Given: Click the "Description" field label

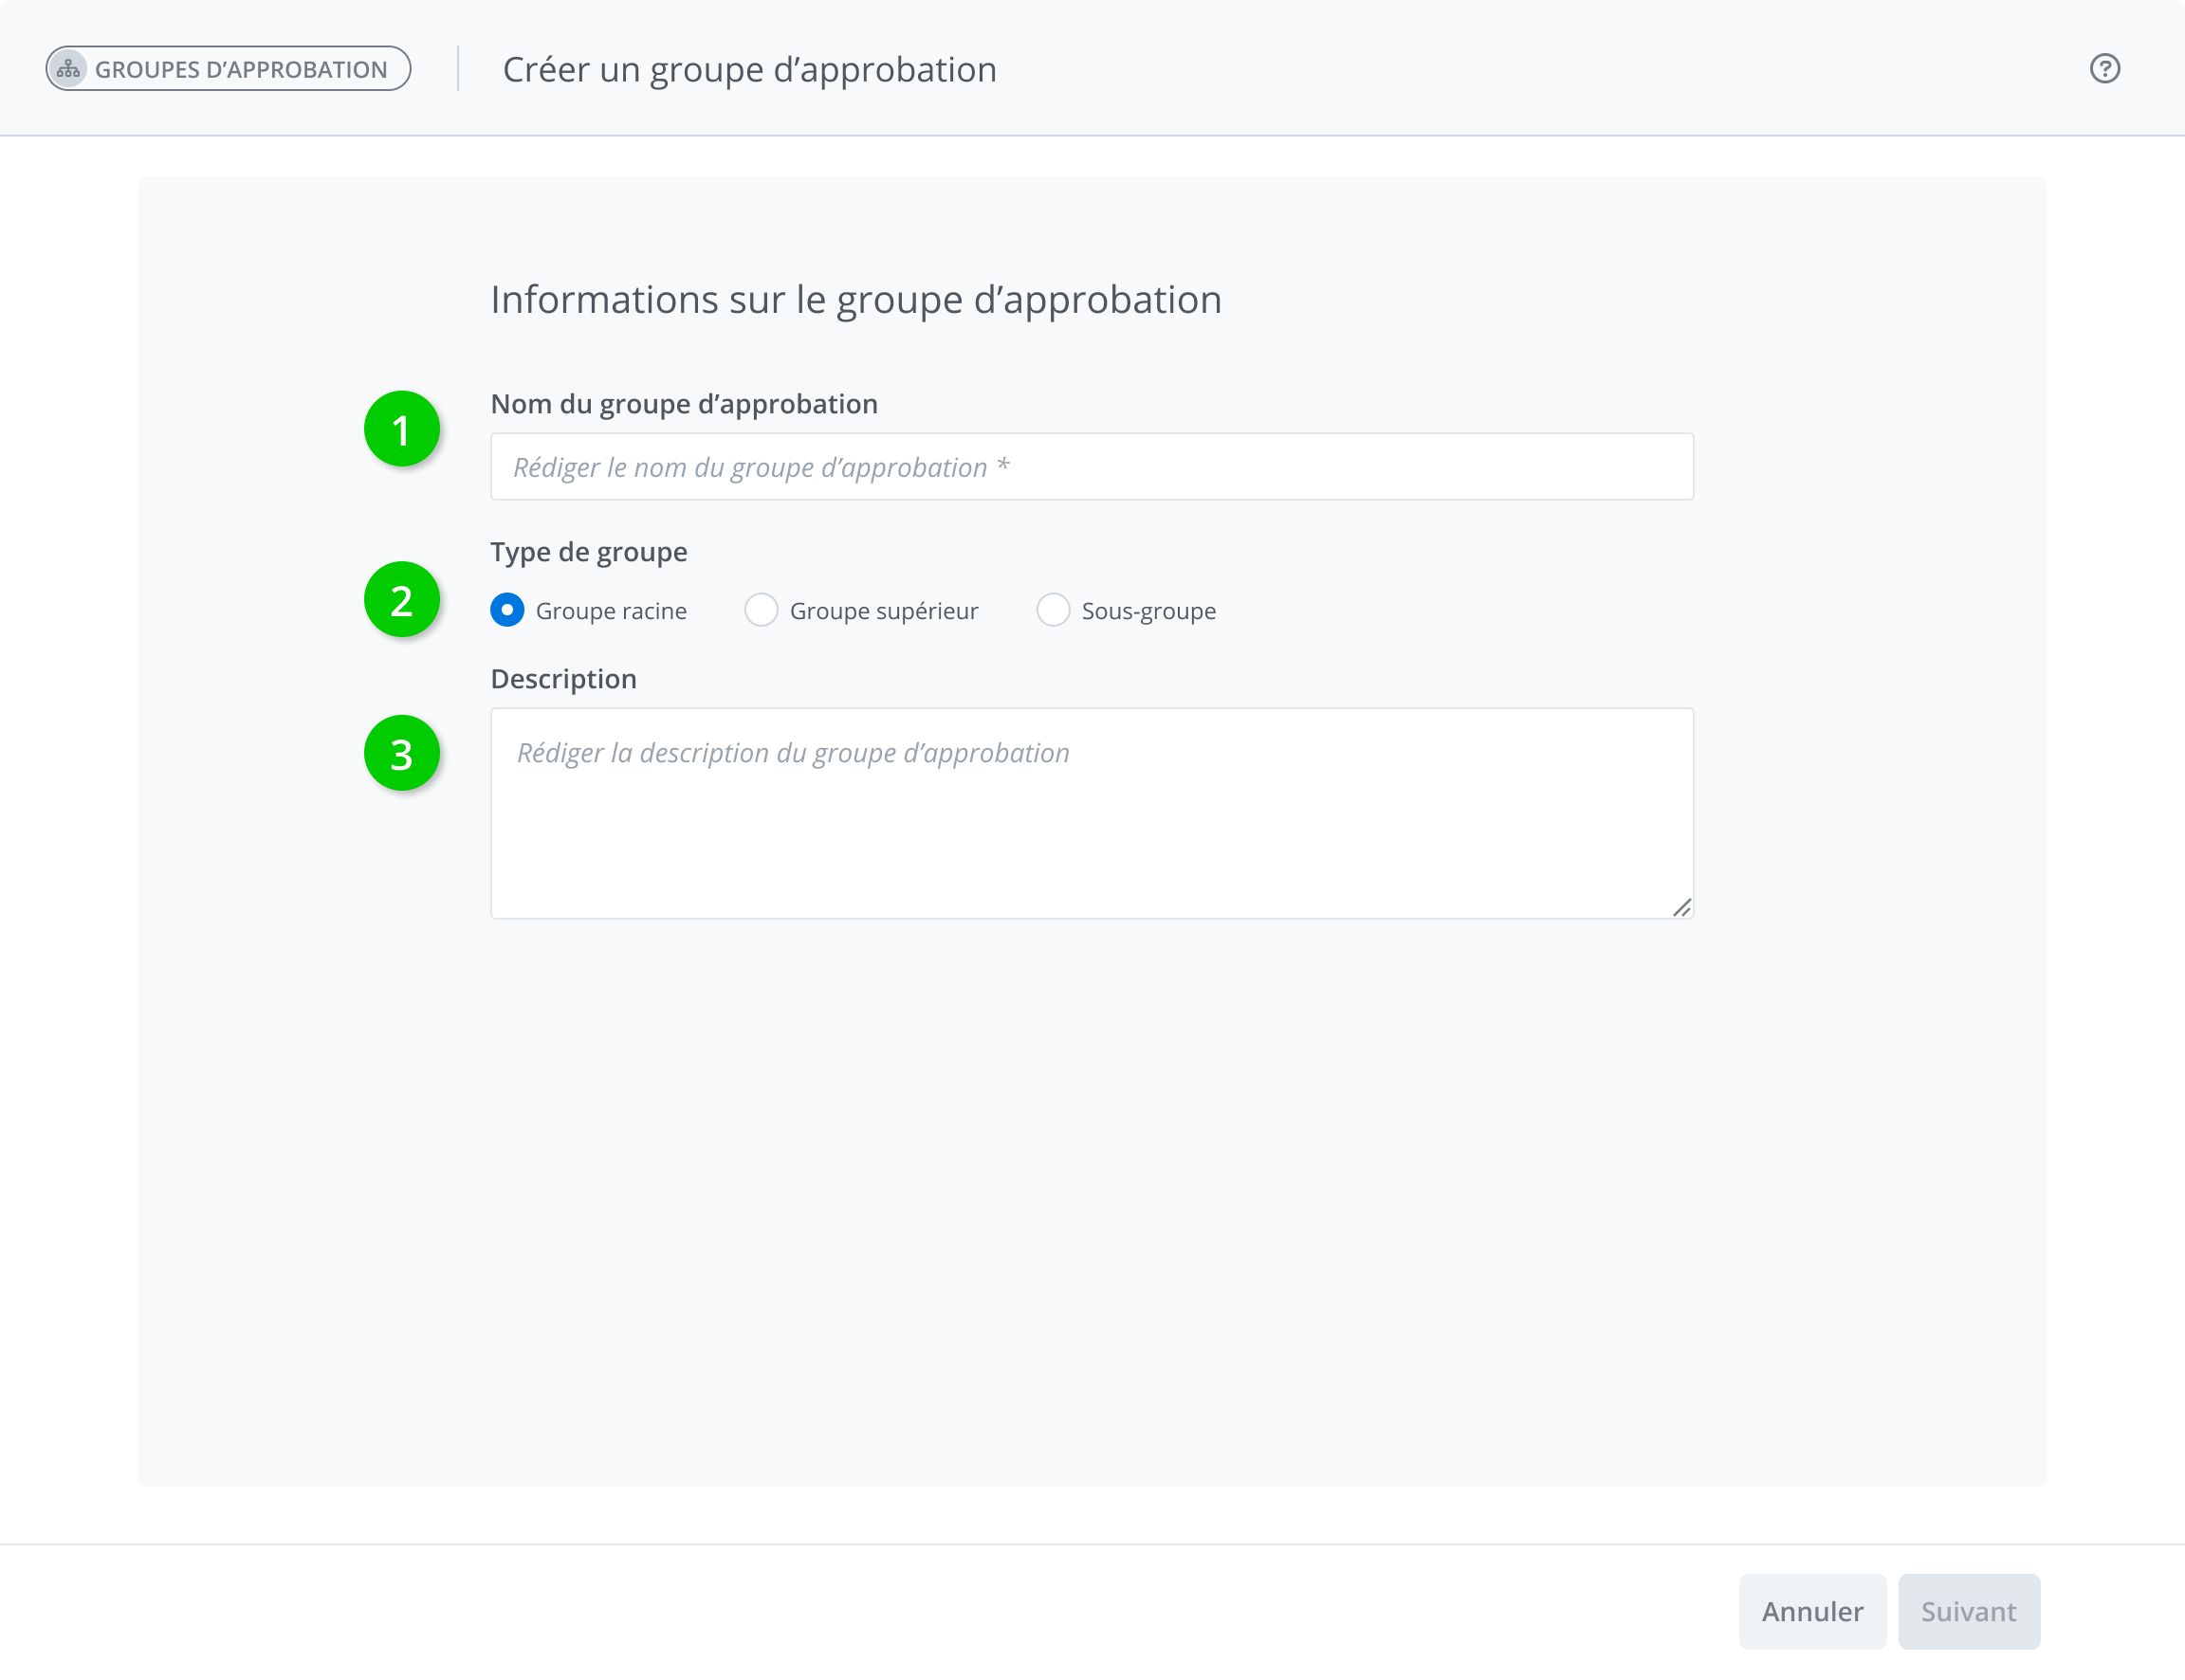Looking at the screenshot, I should coord(563,679).
